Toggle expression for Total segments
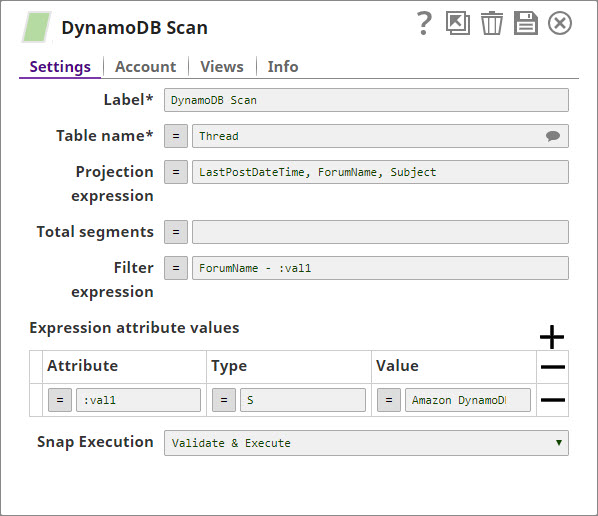Viewport: 598px width, 516px height. pos(176,232)
